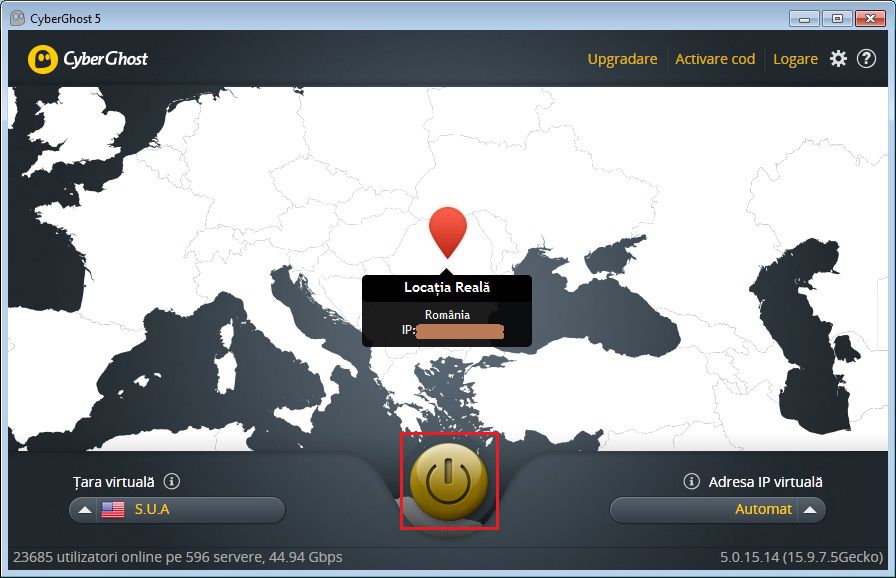Show info for Țara virtuală

(171, 481)
